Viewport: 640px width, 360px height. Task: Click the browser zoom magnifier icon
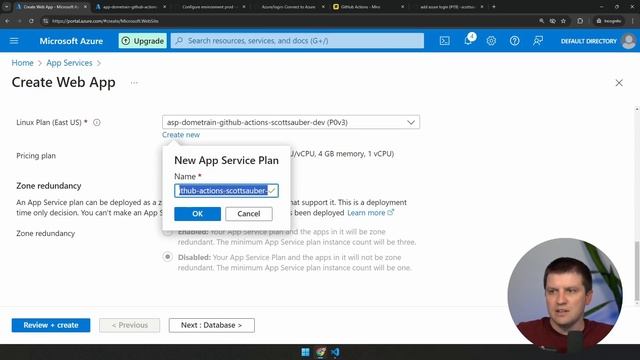541,21
